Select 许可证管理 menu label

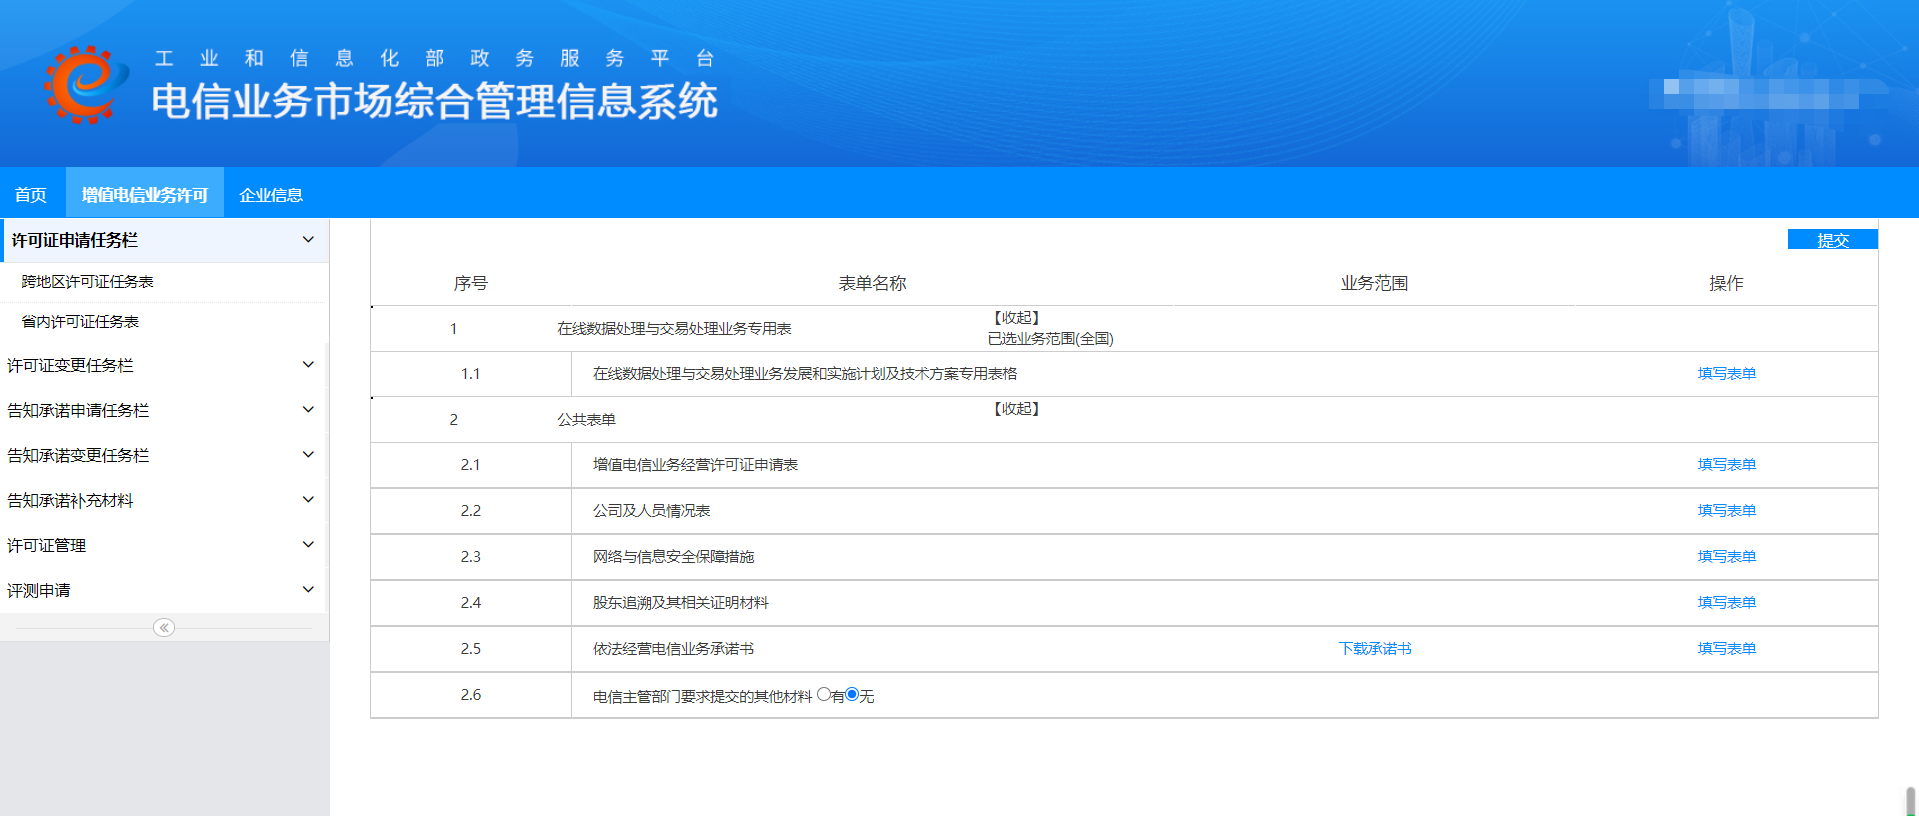pos(47,546)
